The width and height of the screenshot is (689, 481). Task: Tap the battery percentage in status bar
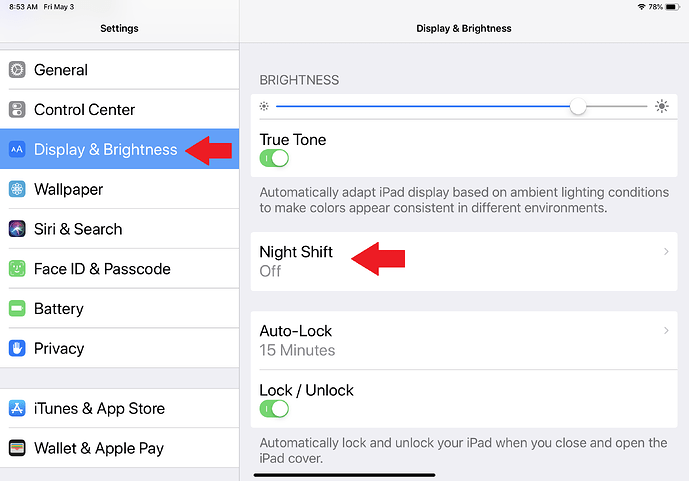[656, 7]
